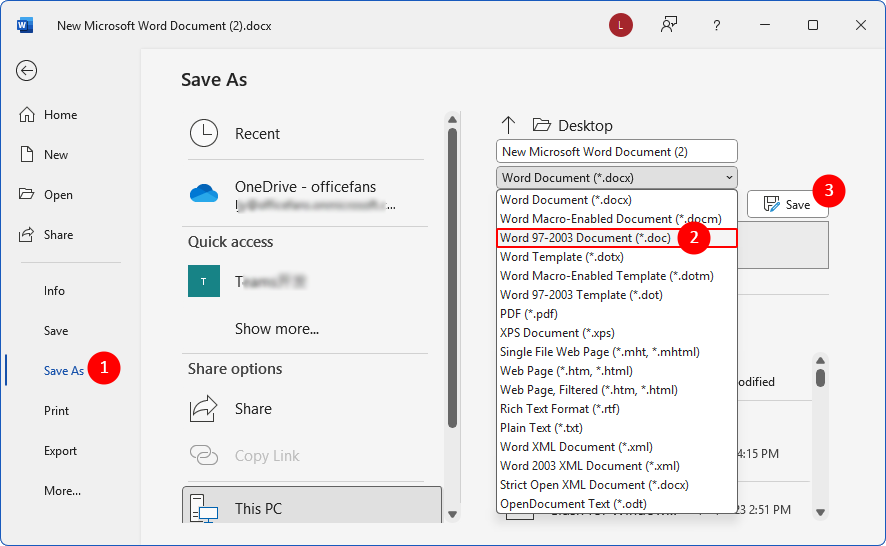Go to the Print section
Viewport: 886px width, 546px height.
pos(57,411)
